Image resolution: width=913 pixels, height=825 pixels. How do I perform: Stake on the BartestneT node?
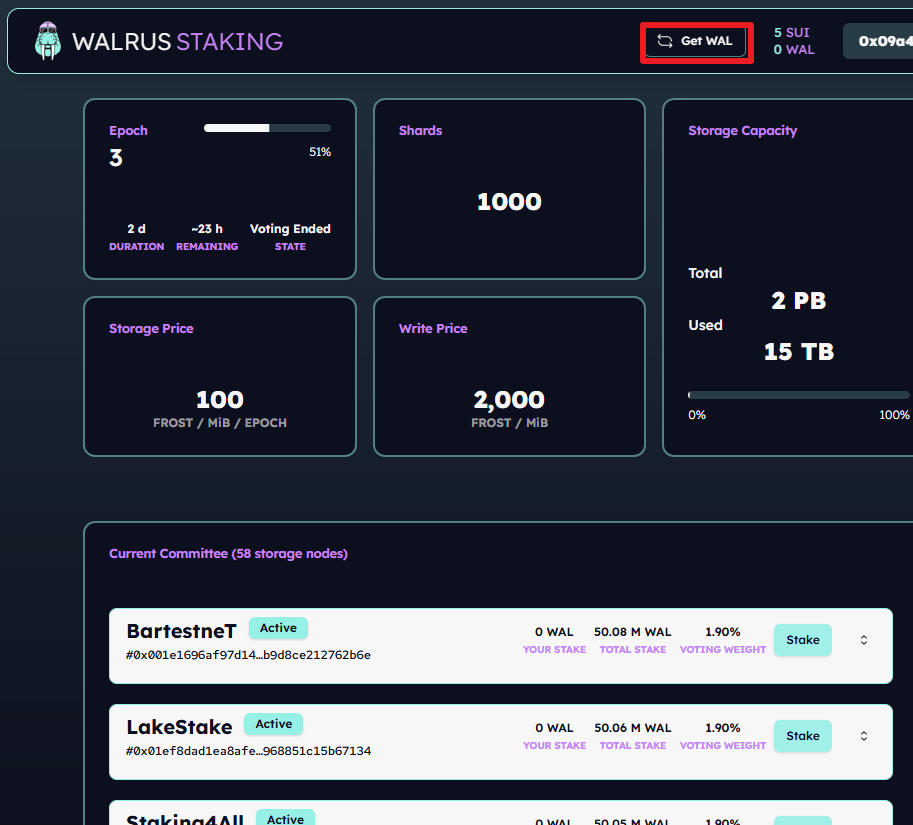click(802, 640)
